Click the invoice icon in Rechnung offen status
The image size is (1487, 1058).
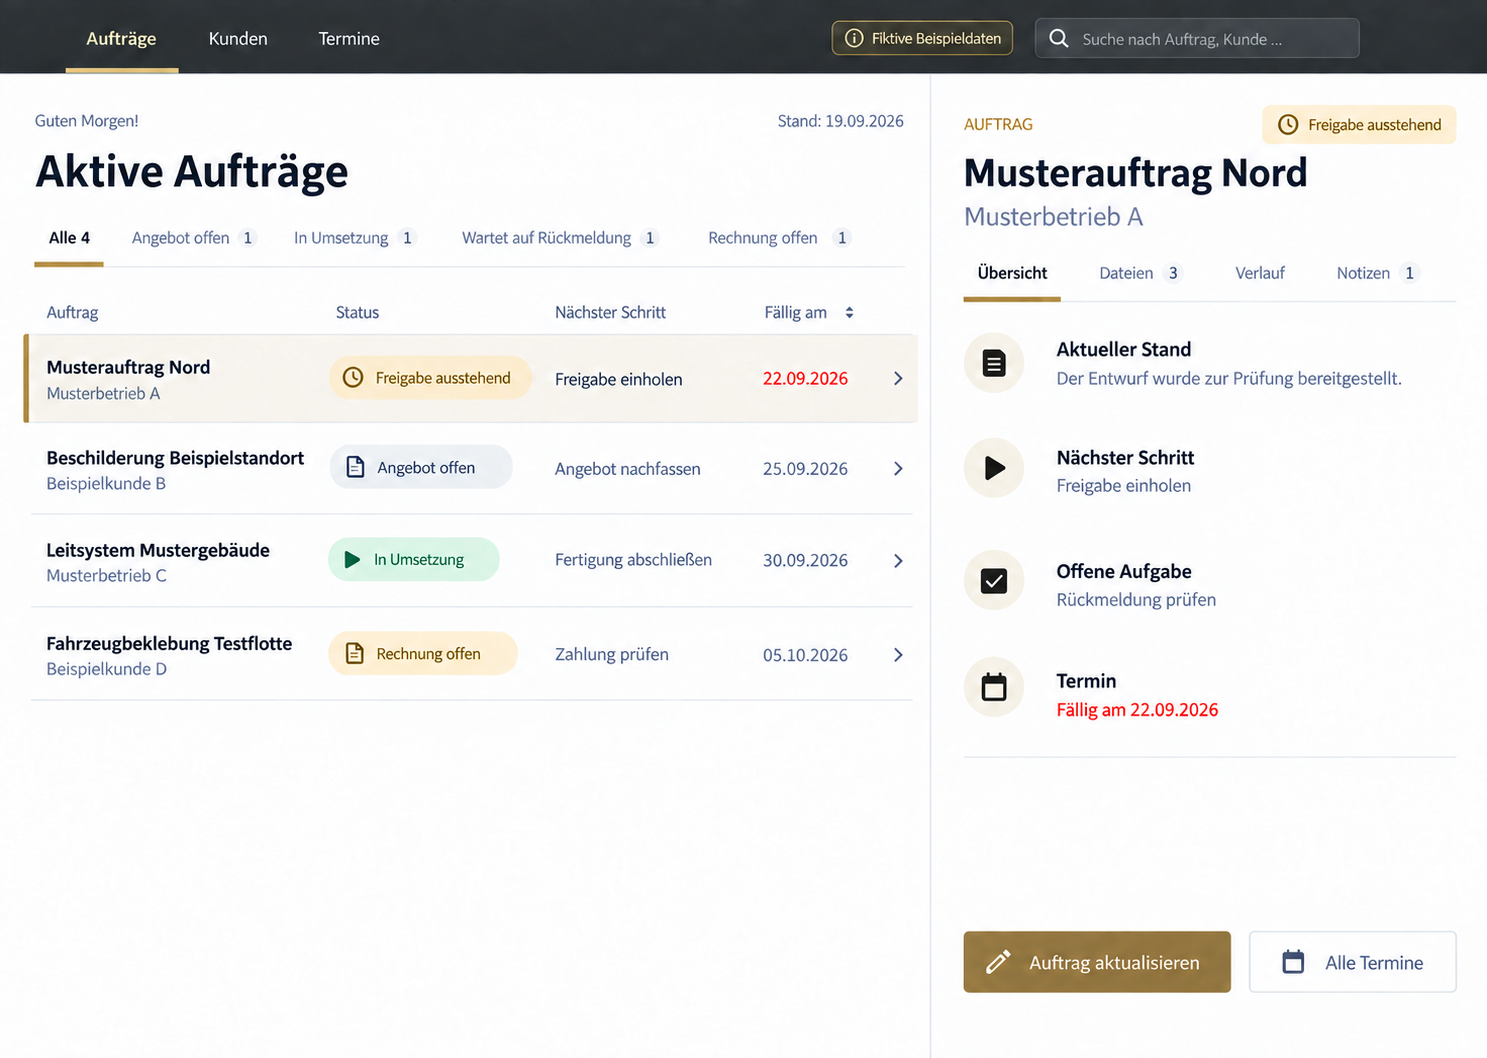[x=354, y=654]
